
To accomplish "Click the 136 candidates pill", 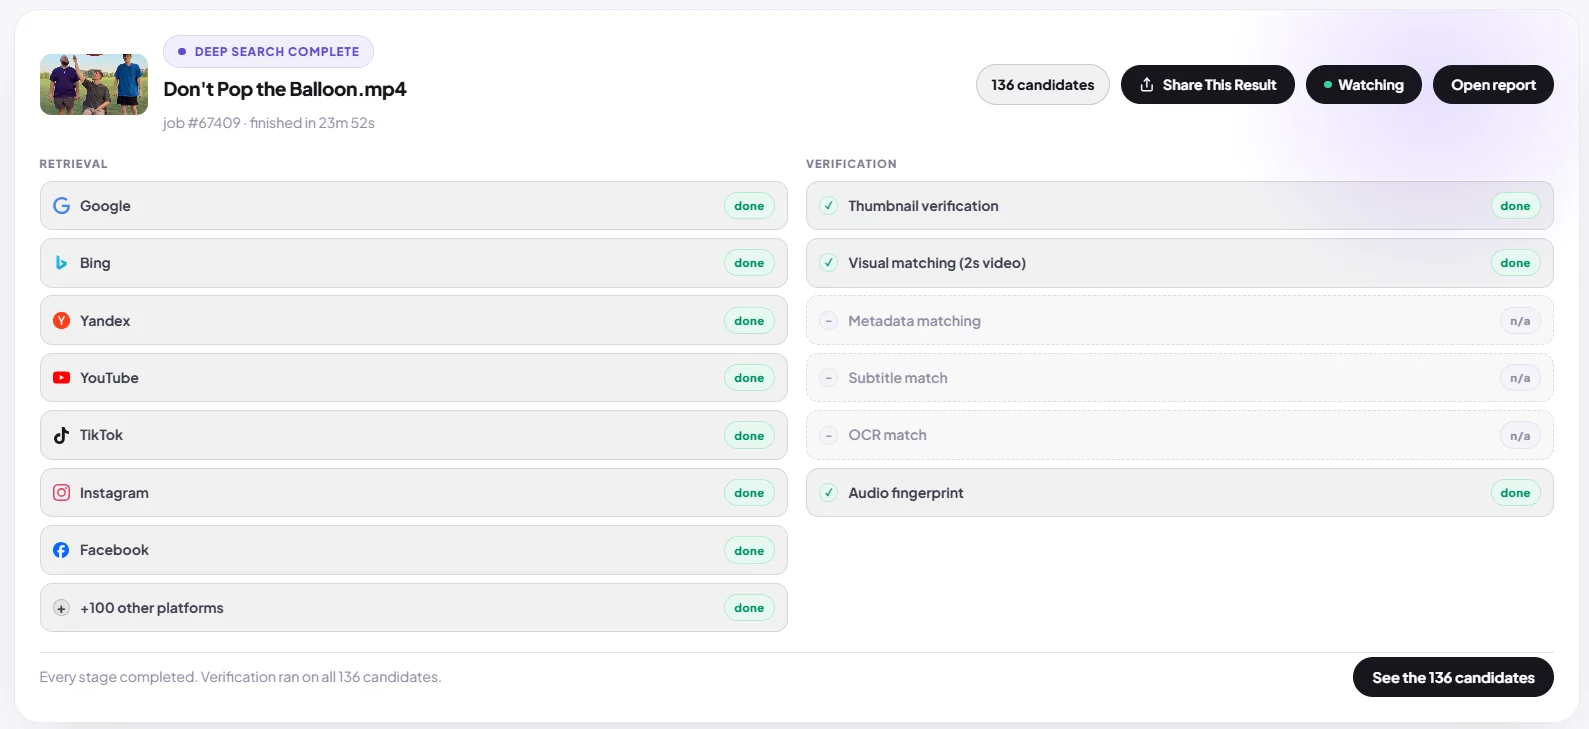I will tap(1043, 85).
